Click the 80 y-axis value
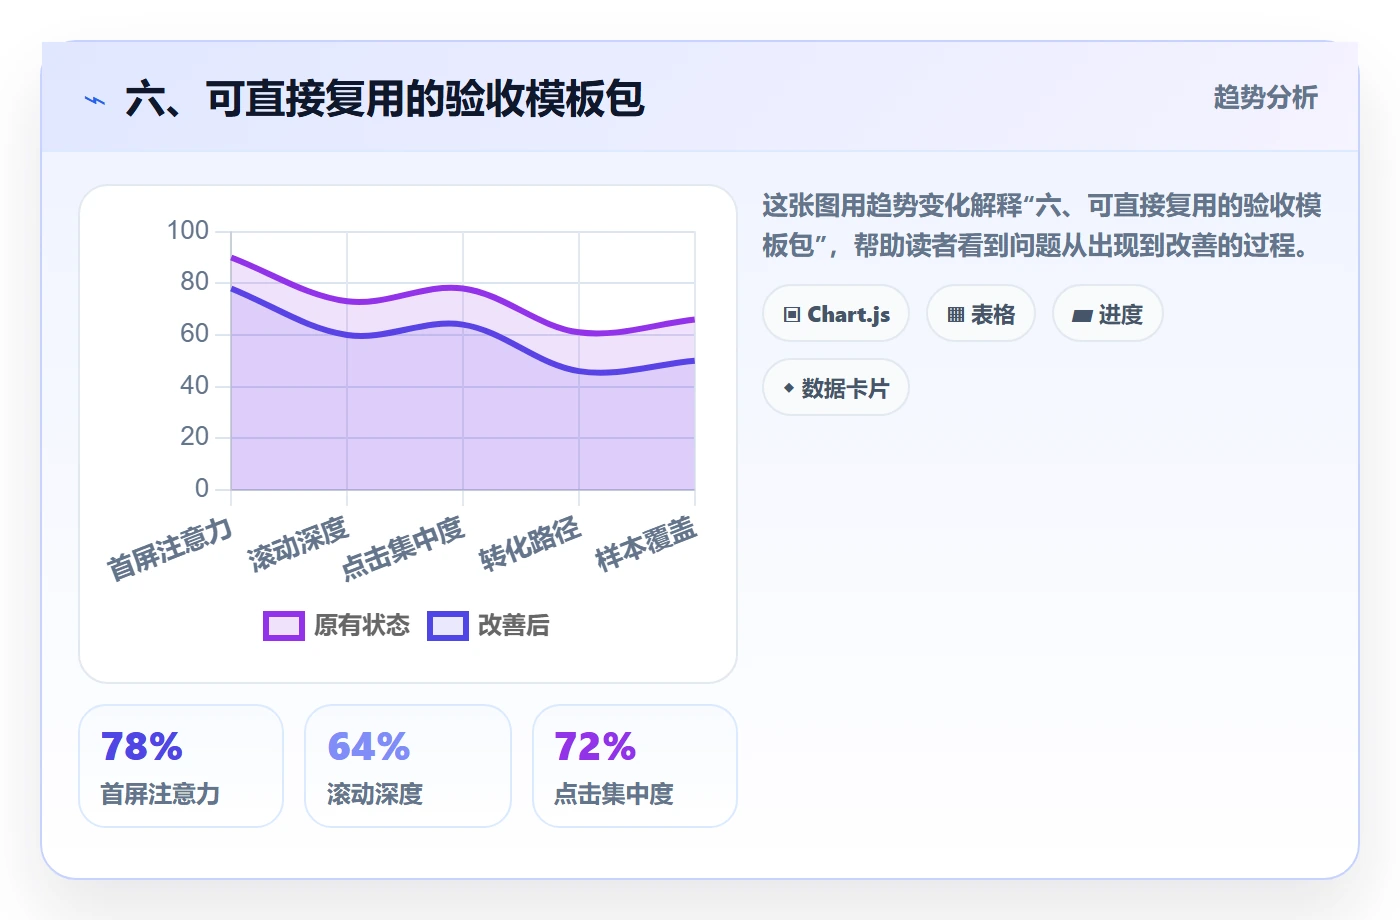Image resolution: width=1400 pixels, height=920 pixels. pyautogui.click(x=195, y=282)
